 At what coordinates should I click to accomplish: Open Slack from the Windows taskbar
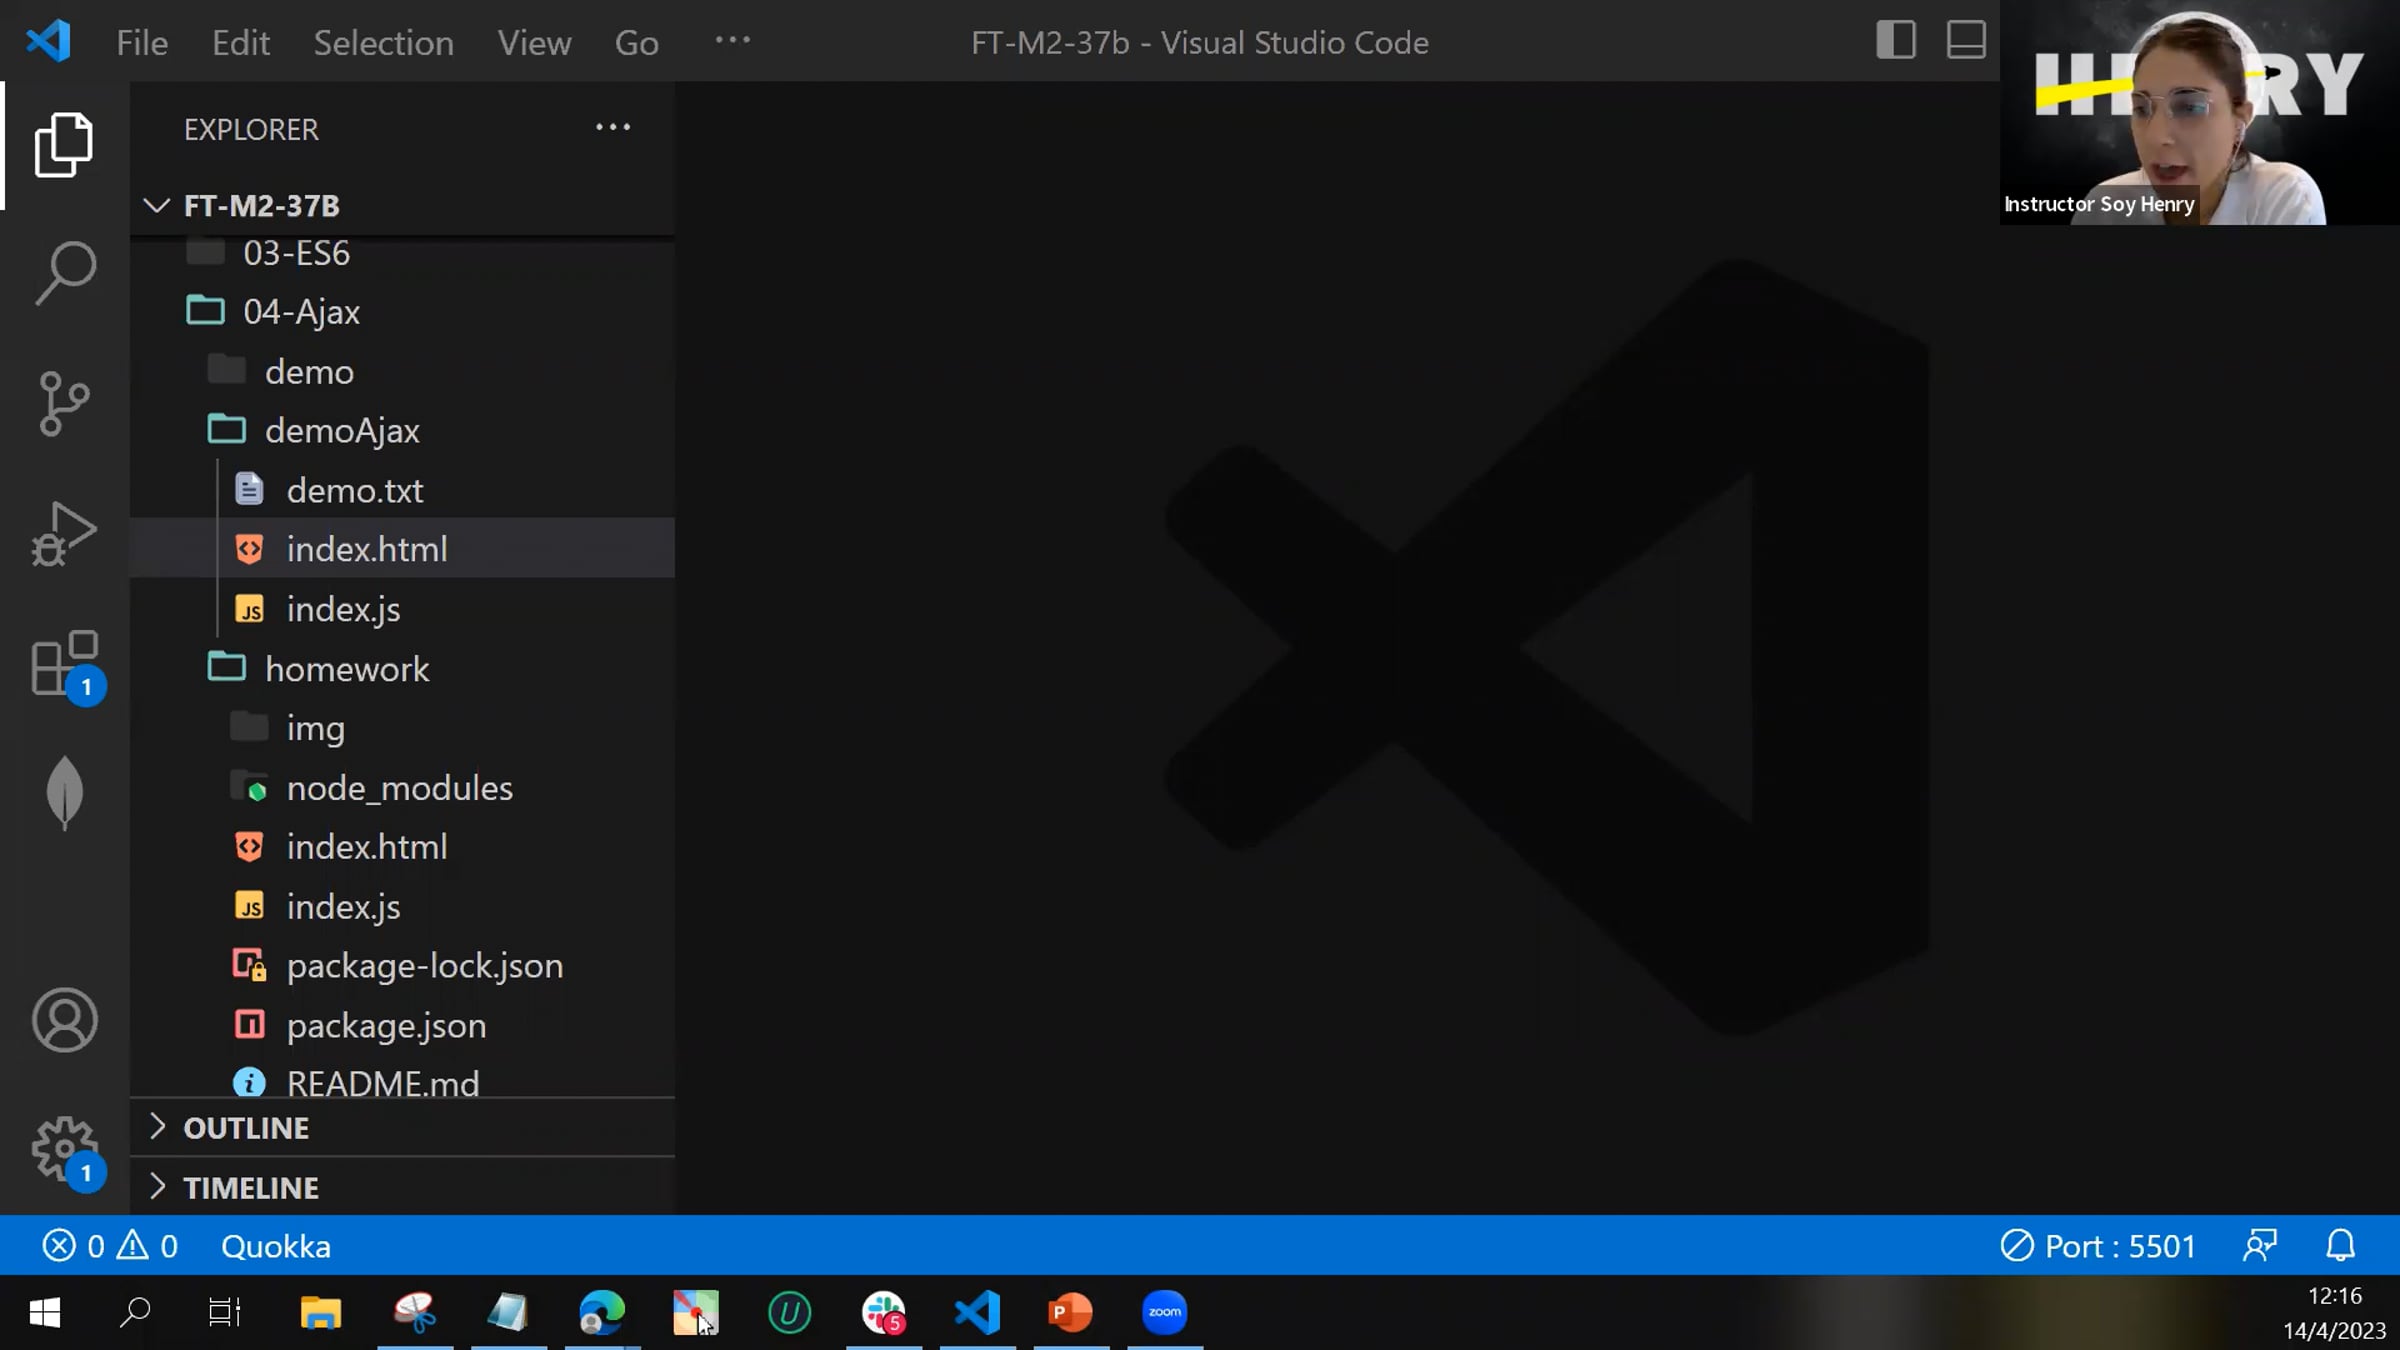(x=883, y=1312)
